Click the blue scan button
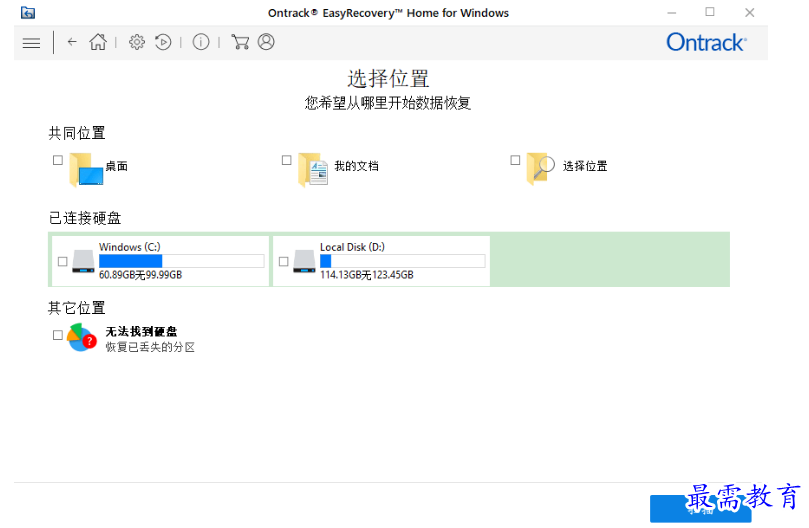Image resolution: width=809 pixels, height=528 pixels. 700,508
